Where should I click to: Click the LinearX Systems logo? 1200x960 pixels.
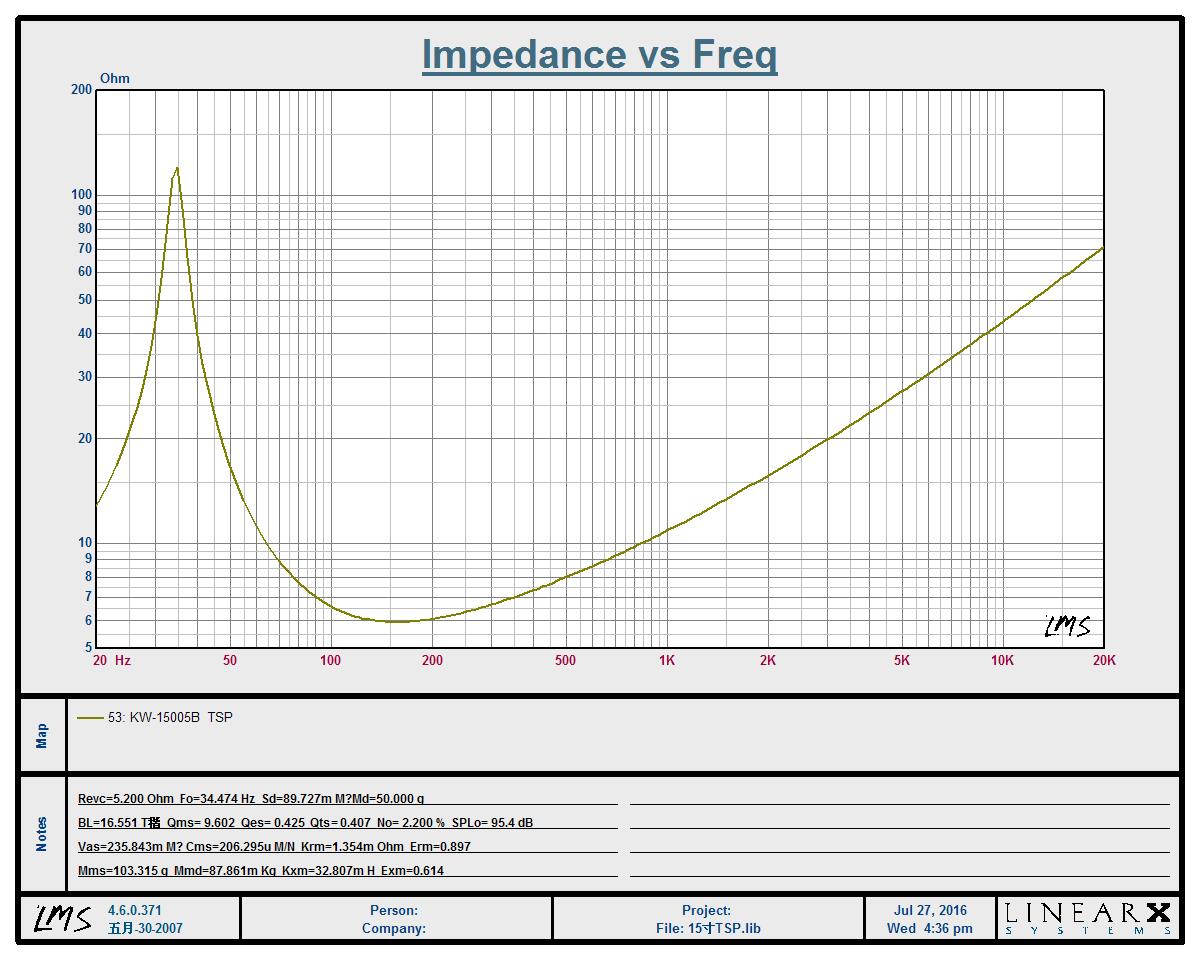click(1088, 918)
